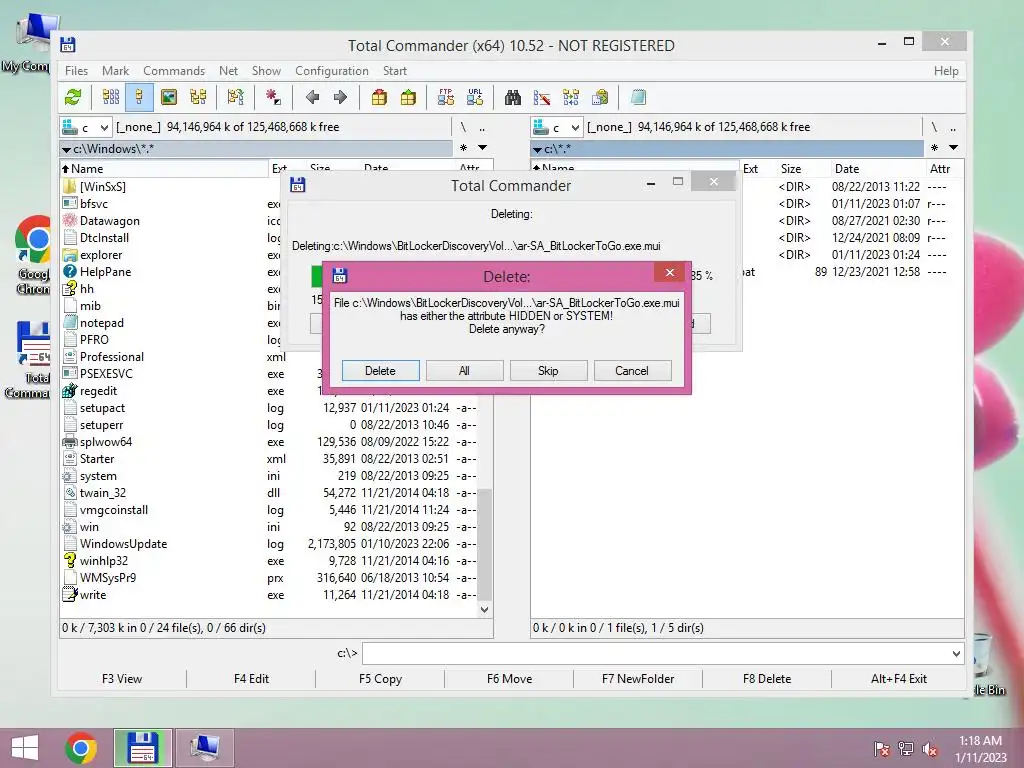
Task: Show the directory tree toolbar icon
Action: [x=198, y=98]
